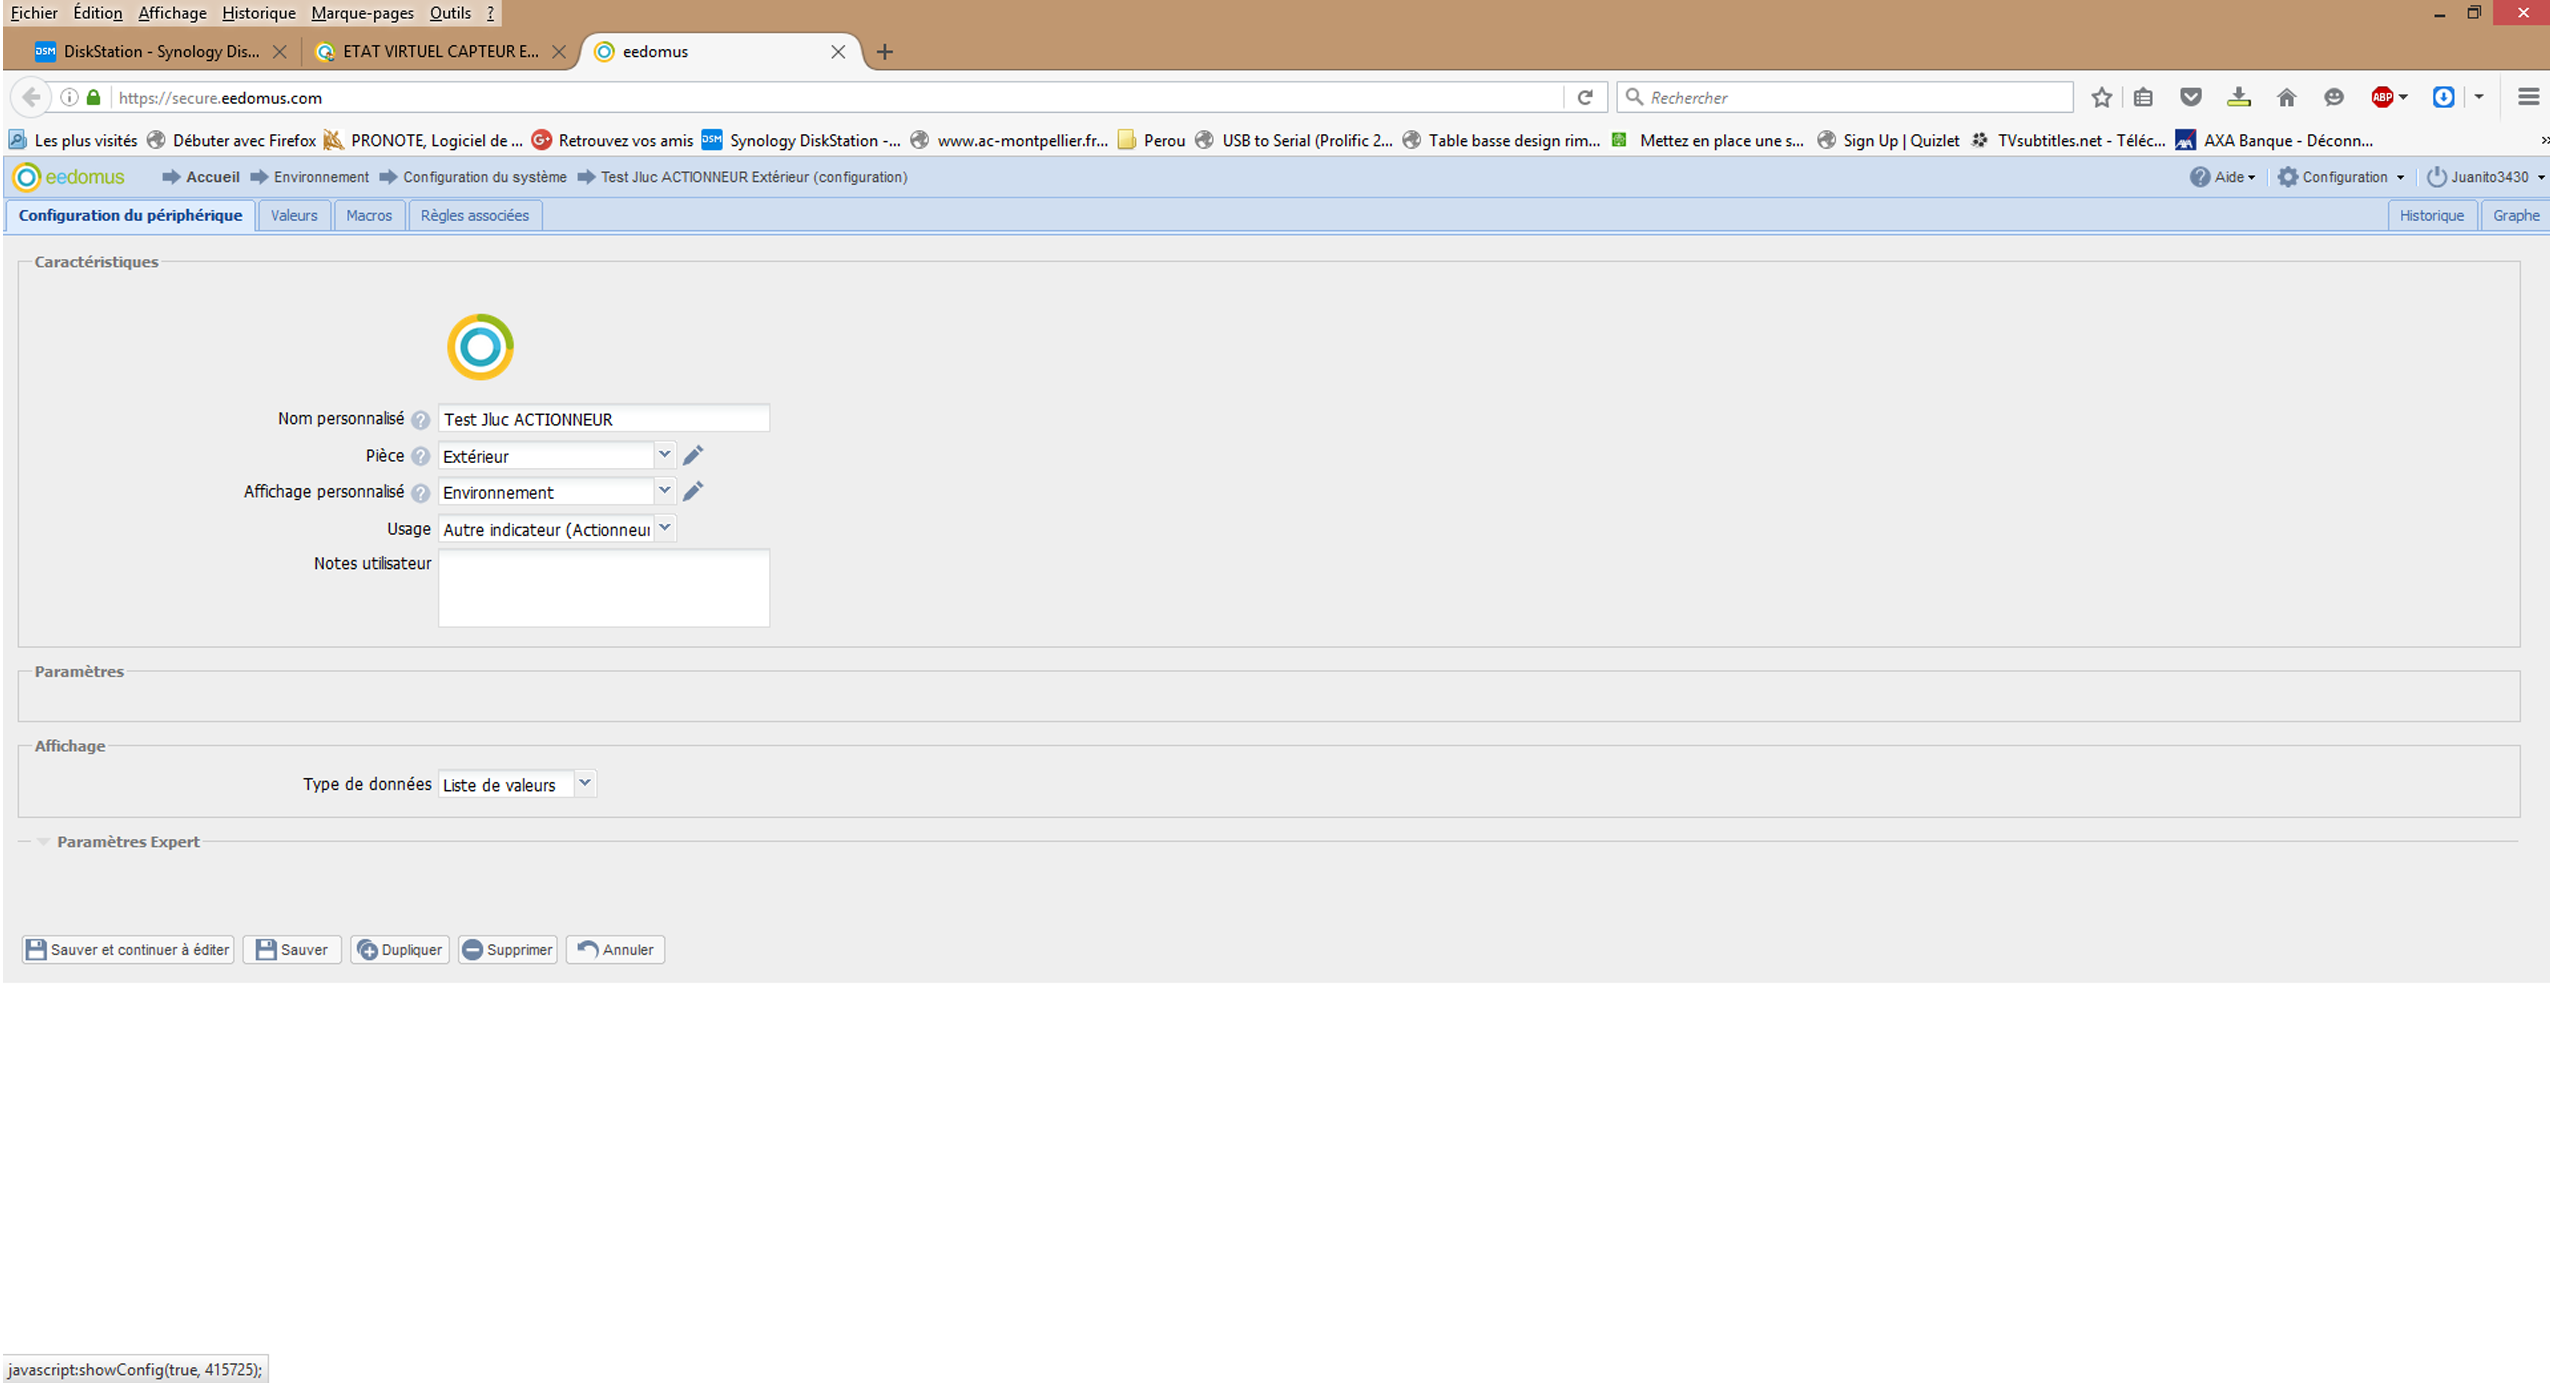2550x1383 pixels.
Task: Open the Usage dropdown
Action: point(664,528)
